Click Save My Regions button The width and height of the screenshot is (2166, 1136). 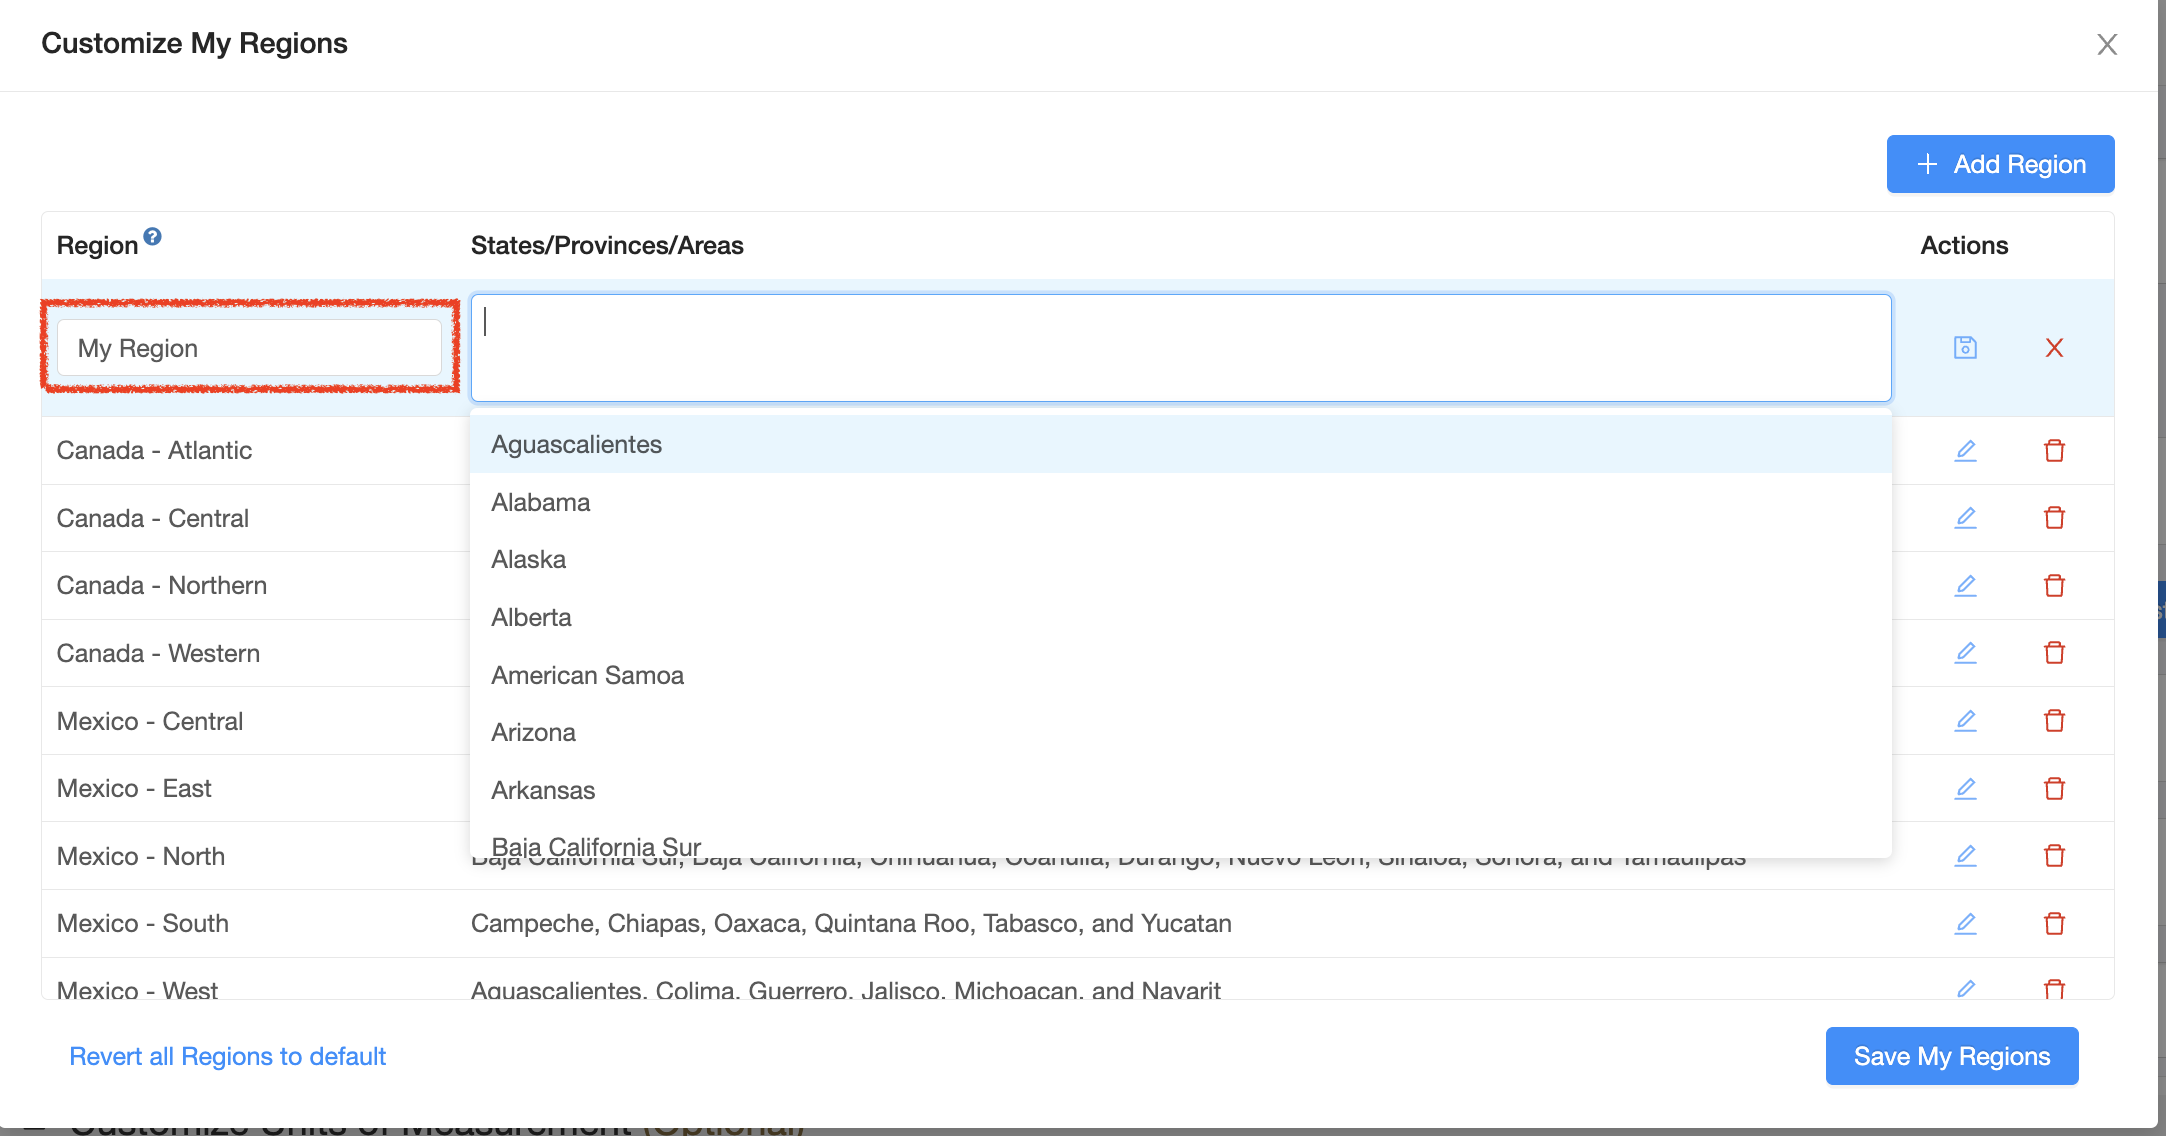pyautogui.click(x=1951, y=1056)
